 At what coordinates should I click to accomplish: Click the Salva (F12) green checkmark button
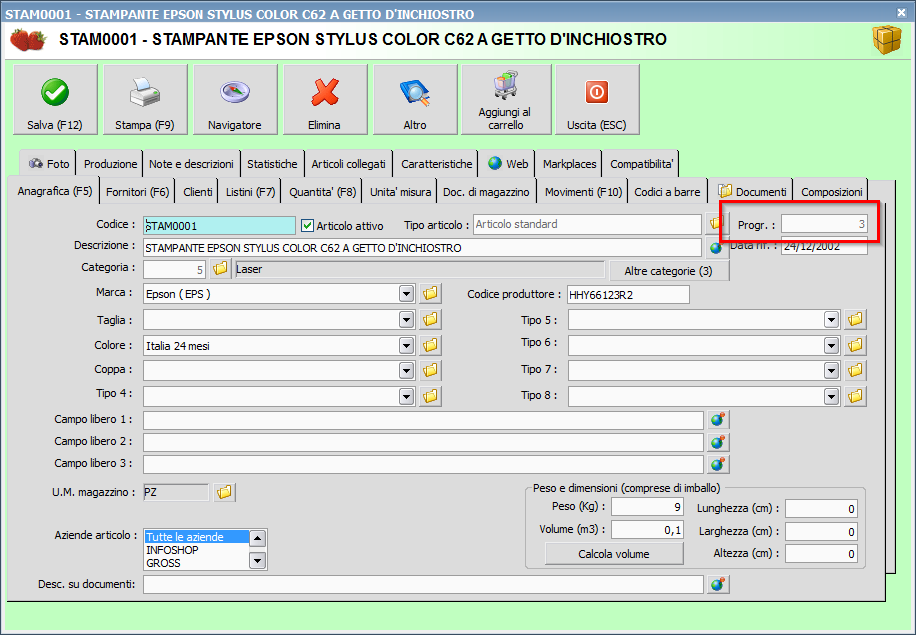point(55,100)
